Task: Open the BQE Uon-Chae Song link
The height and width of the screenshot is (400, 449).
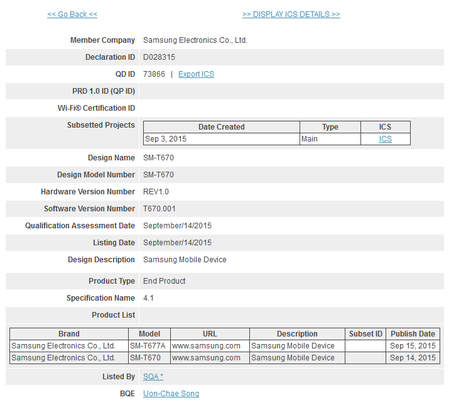Action: [x=171, y=394]
